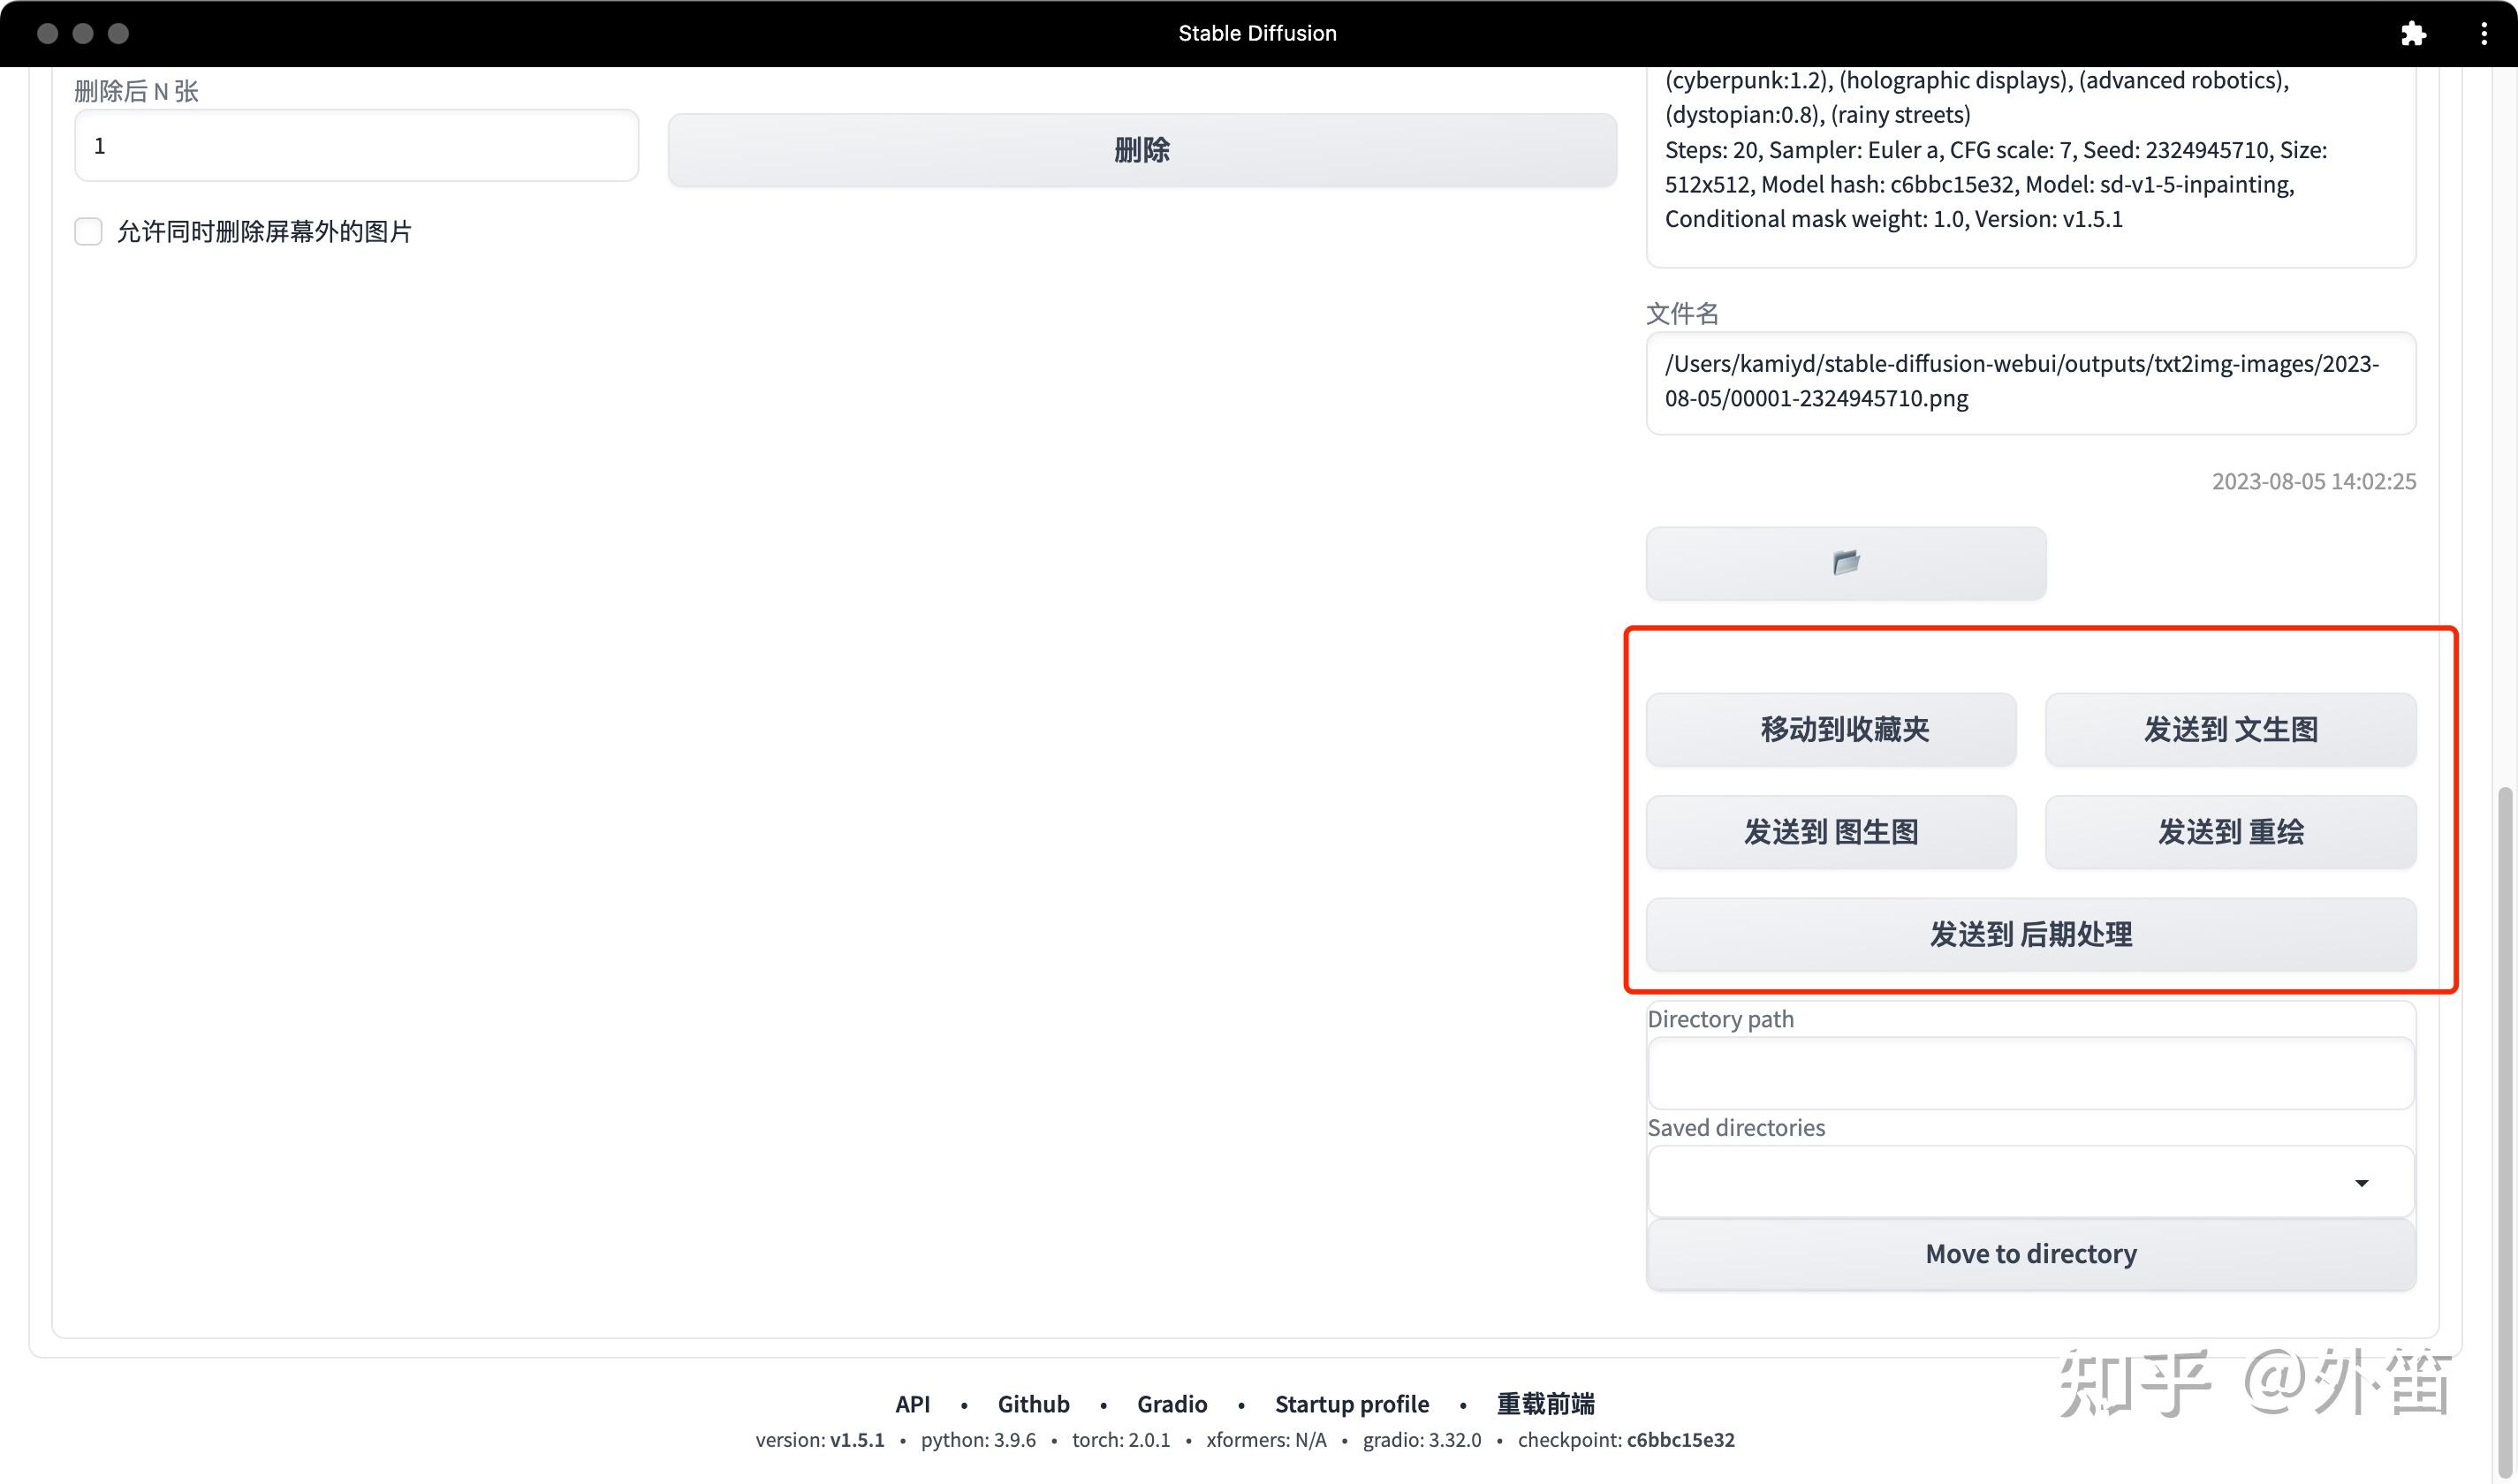Open the API footer link
This screenshot has height=1484, width=2518.
pyautogui.click(x=912, y=1404)
